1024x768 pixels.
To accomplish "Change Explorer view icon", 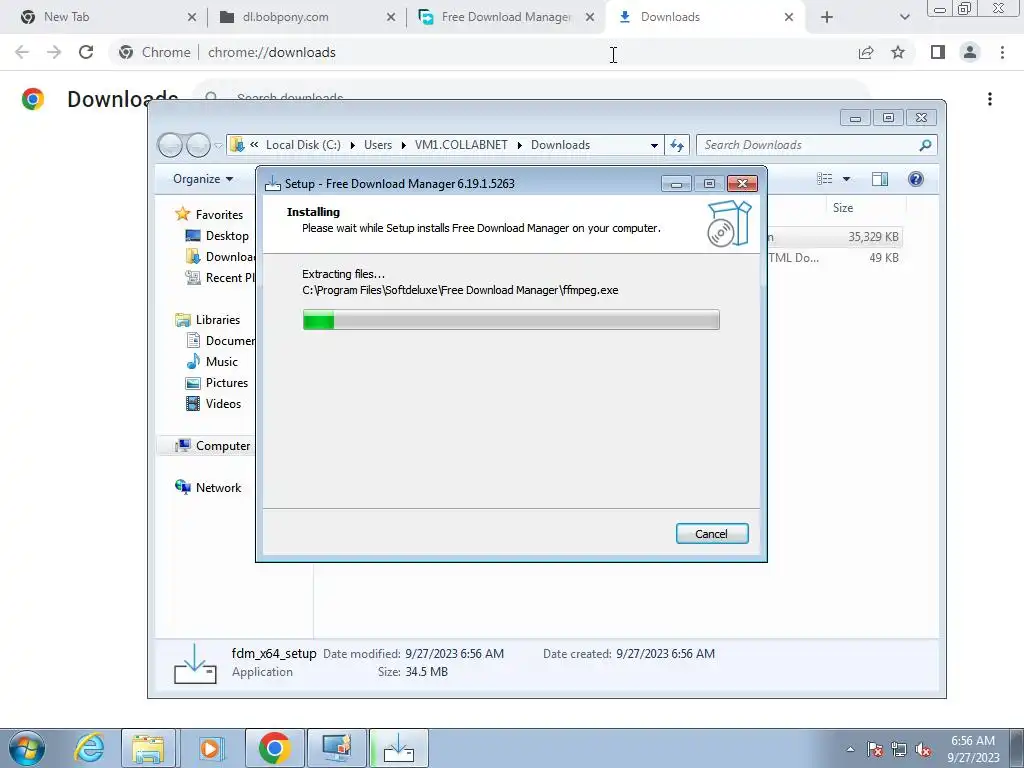I will pos(825,179).
